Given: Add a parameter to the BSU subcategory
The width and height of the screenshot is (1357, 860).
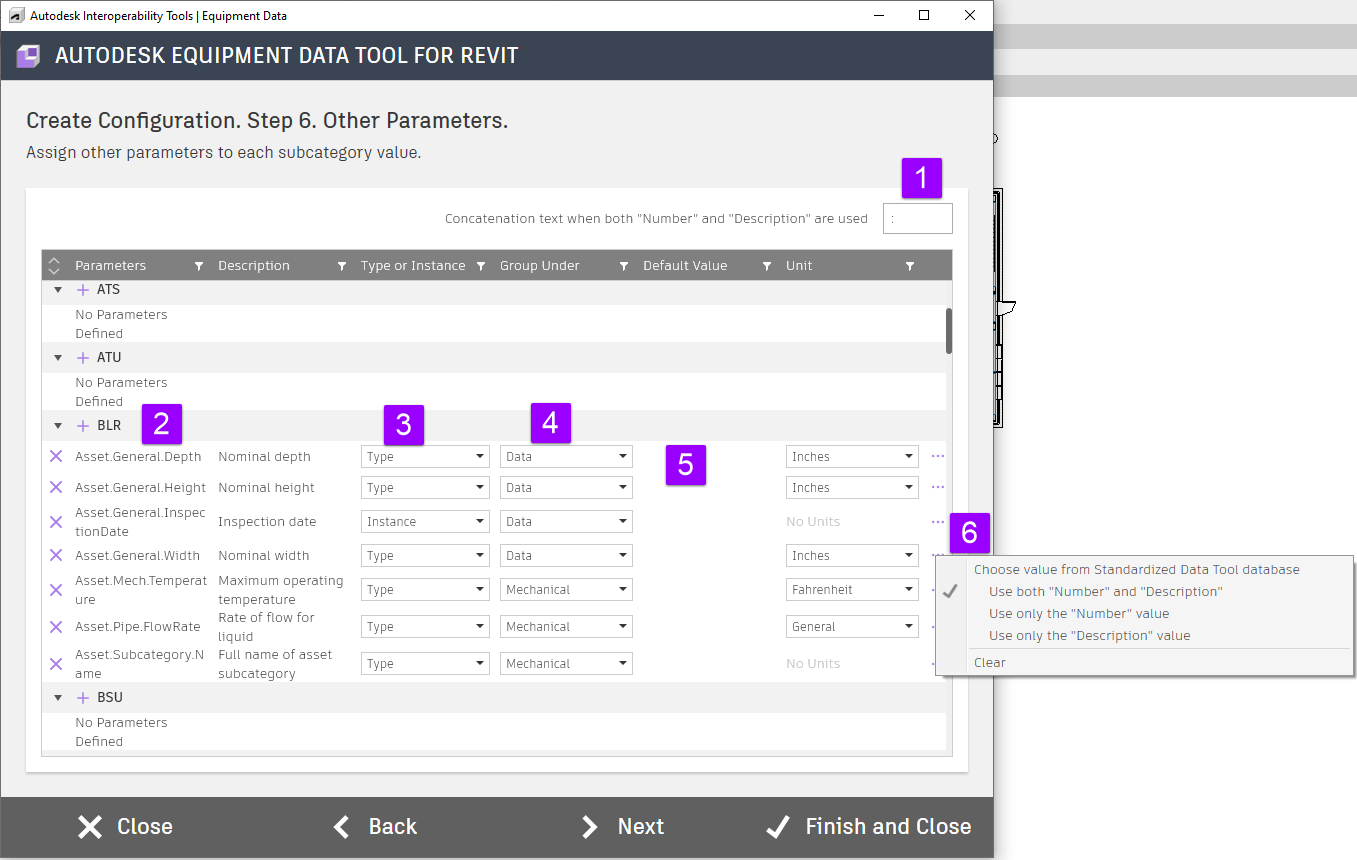Looking at the screenshot, I should (x=83, y=698).
